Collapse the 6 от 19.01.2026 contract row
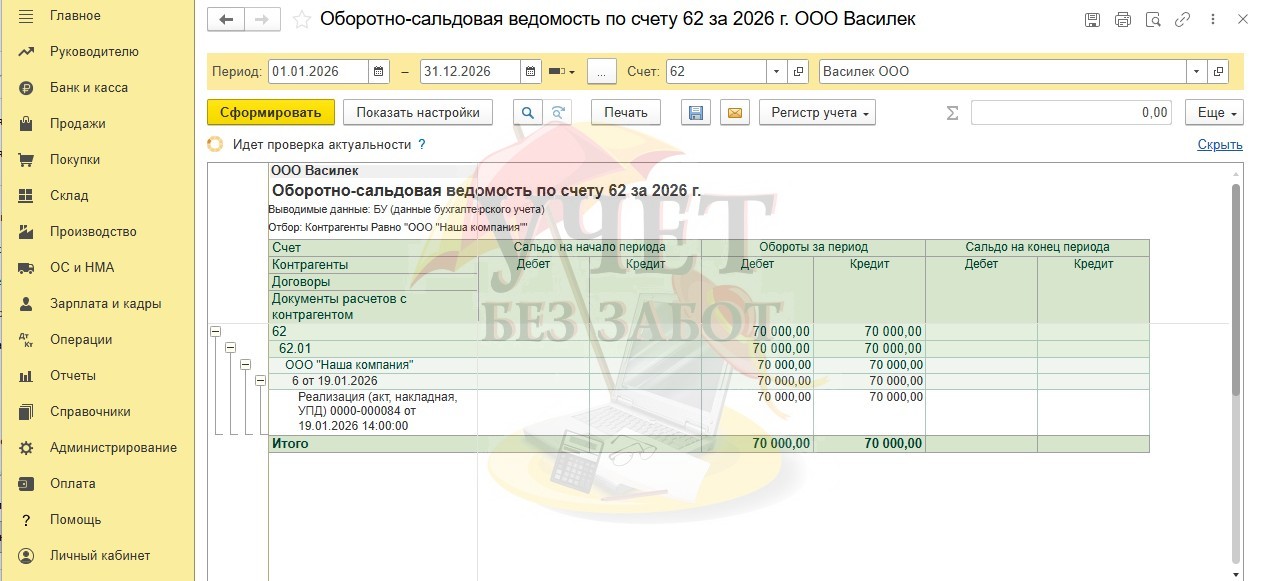This screenshot has width=1263, height=581. pyautogui.click(x=260, y=380)
